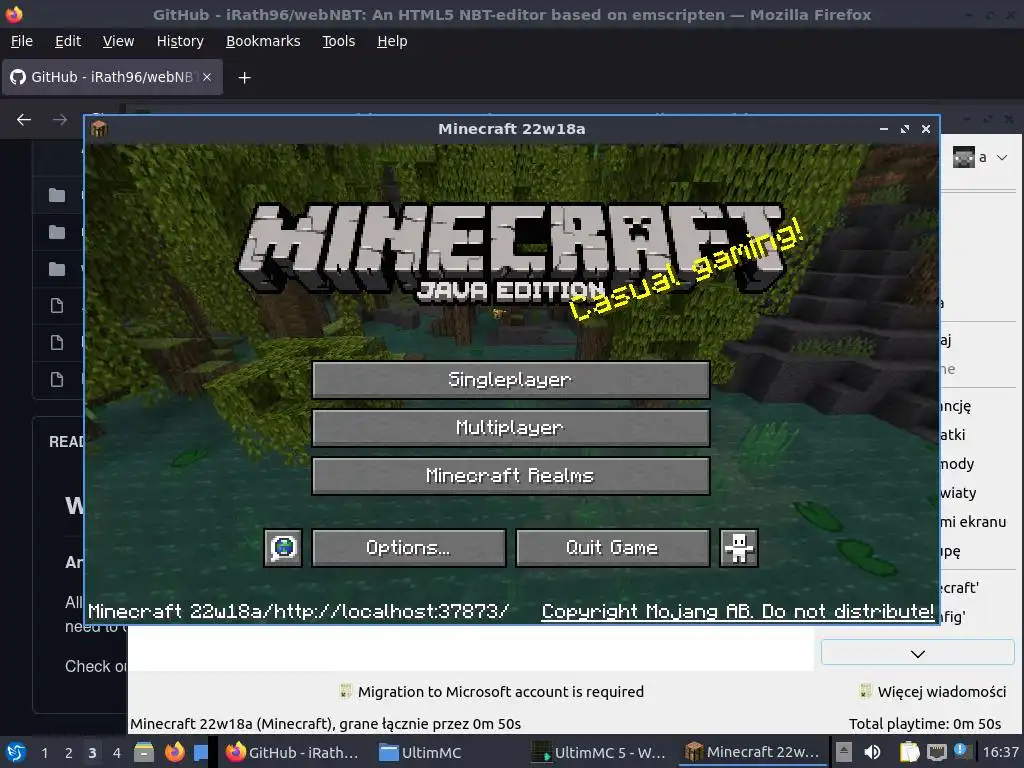Go forward in Firefox navigation
This screenshot has height=768, width=1024.
(60, 120)
